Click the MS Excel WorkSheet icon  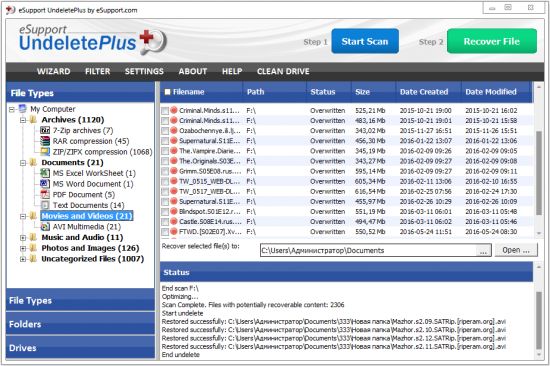45,173
